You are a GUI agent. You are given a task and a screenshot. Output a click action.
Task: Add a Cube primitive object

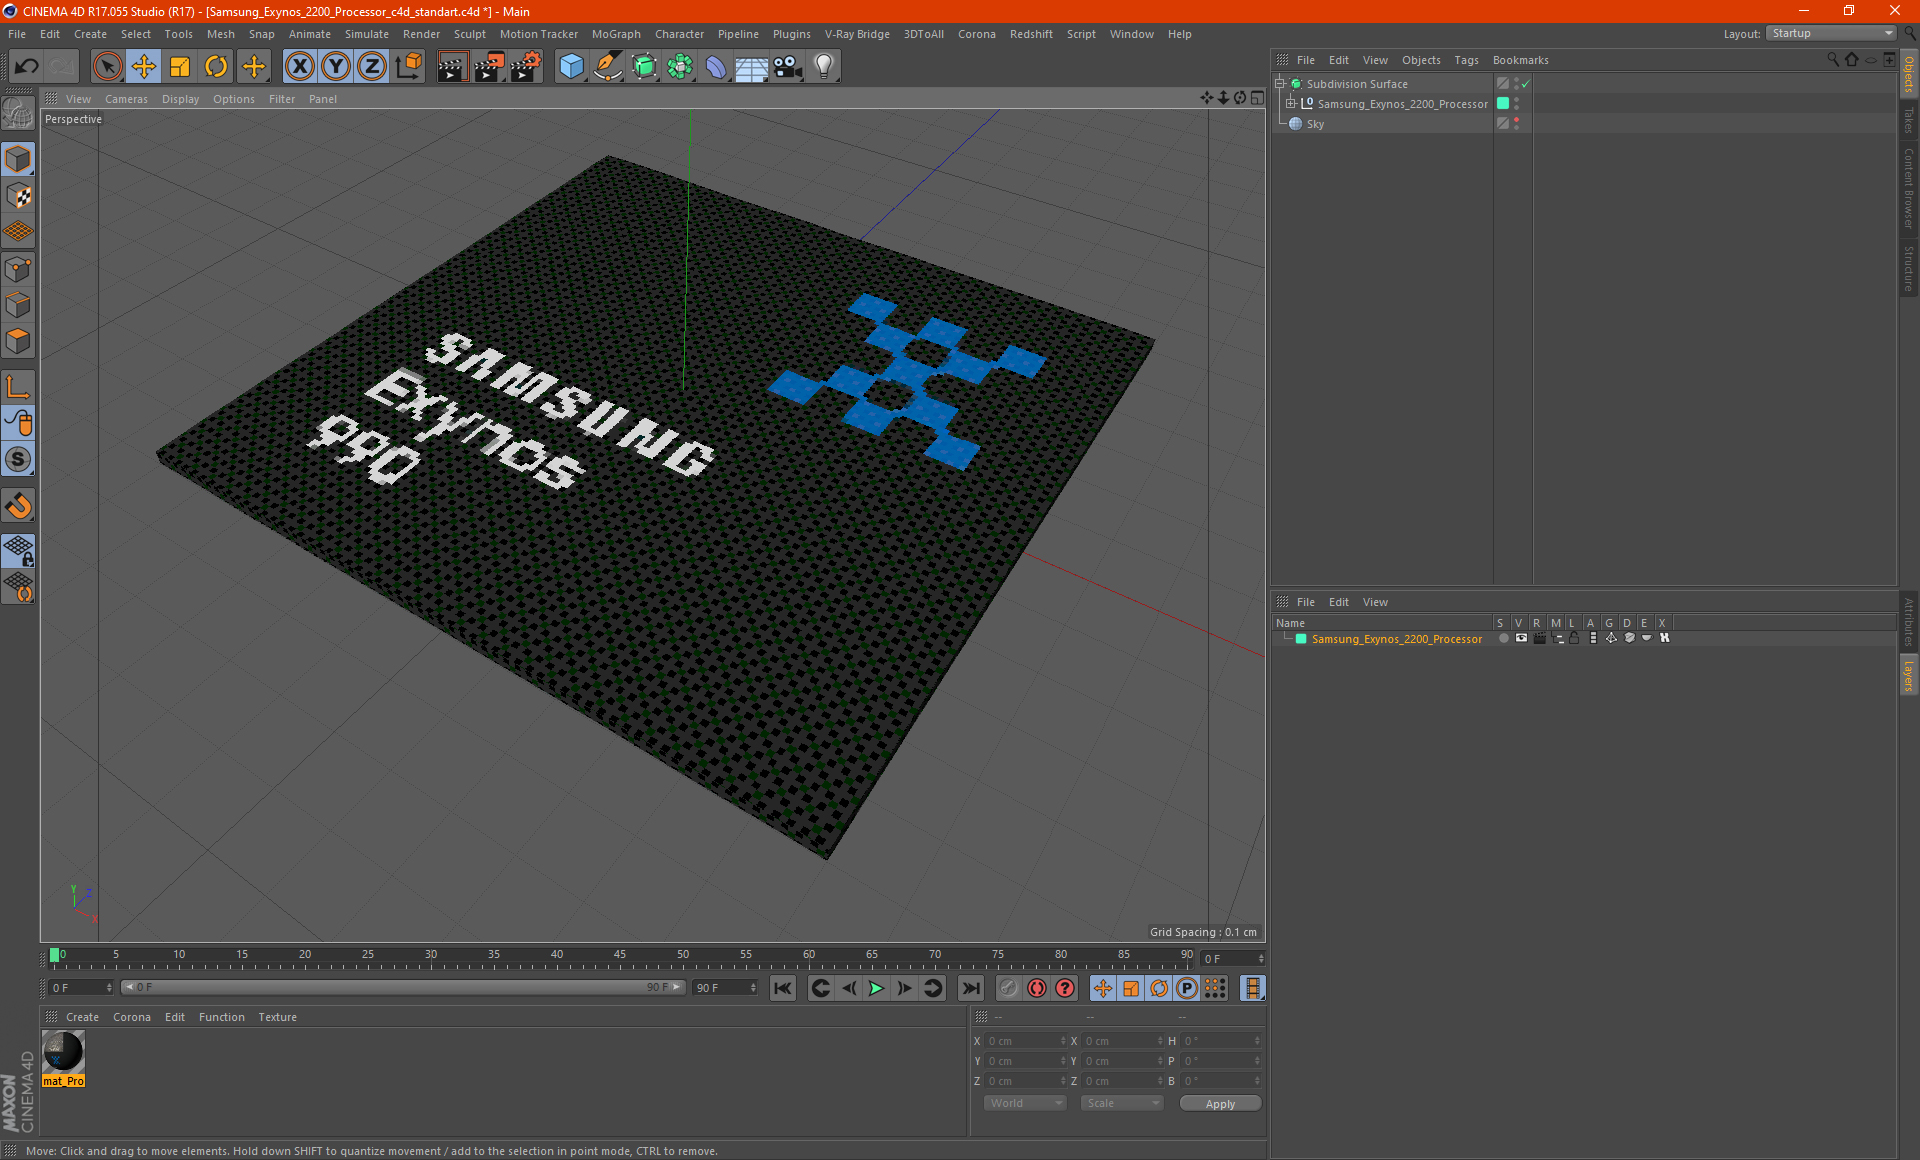point(571,67)
